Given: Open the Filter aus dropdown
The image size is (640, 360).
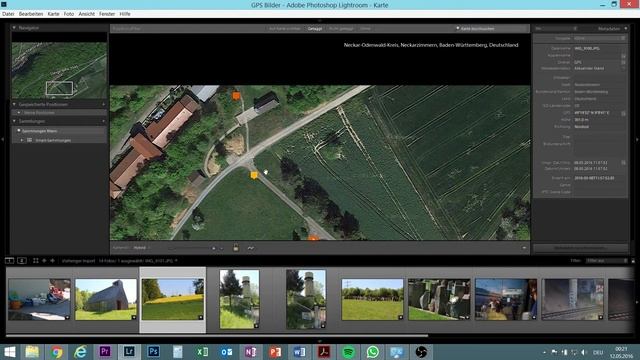Looking at the screenshot, I should 606,260.
